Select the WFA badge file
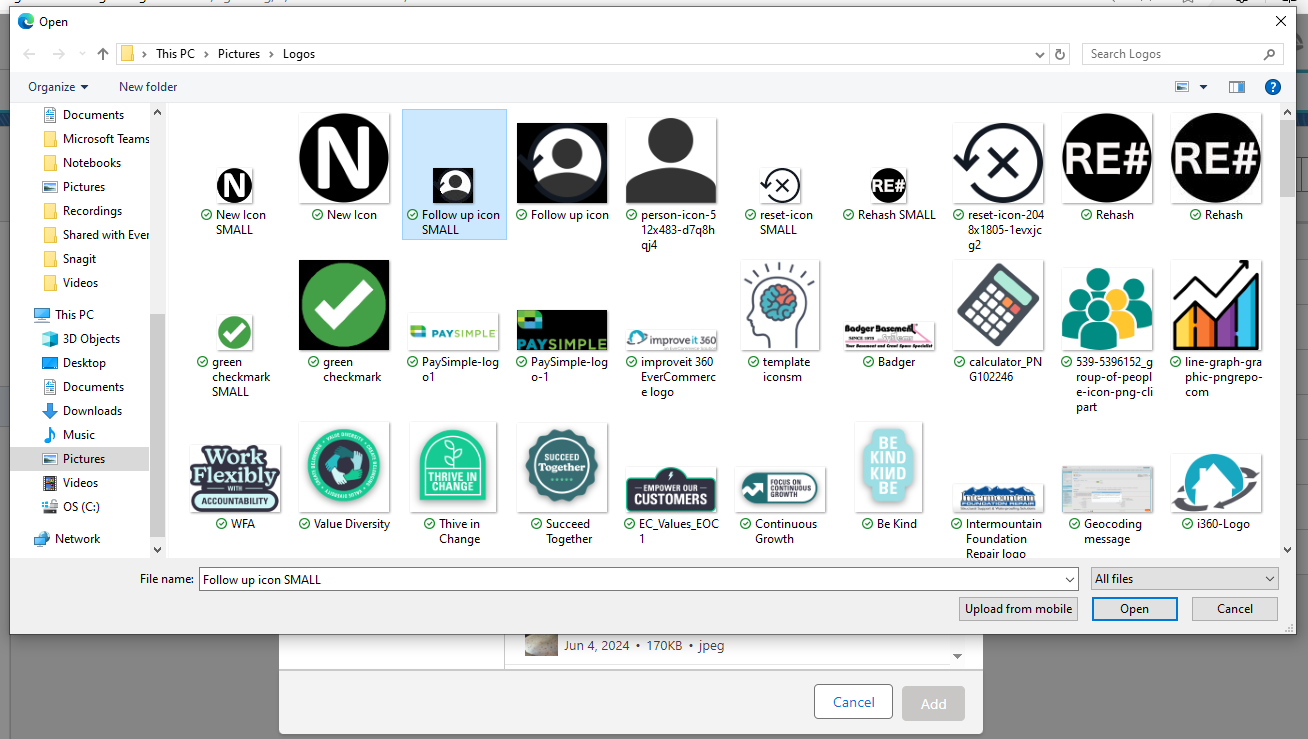This screenshot has width=1308, height=739. [234, 486]
